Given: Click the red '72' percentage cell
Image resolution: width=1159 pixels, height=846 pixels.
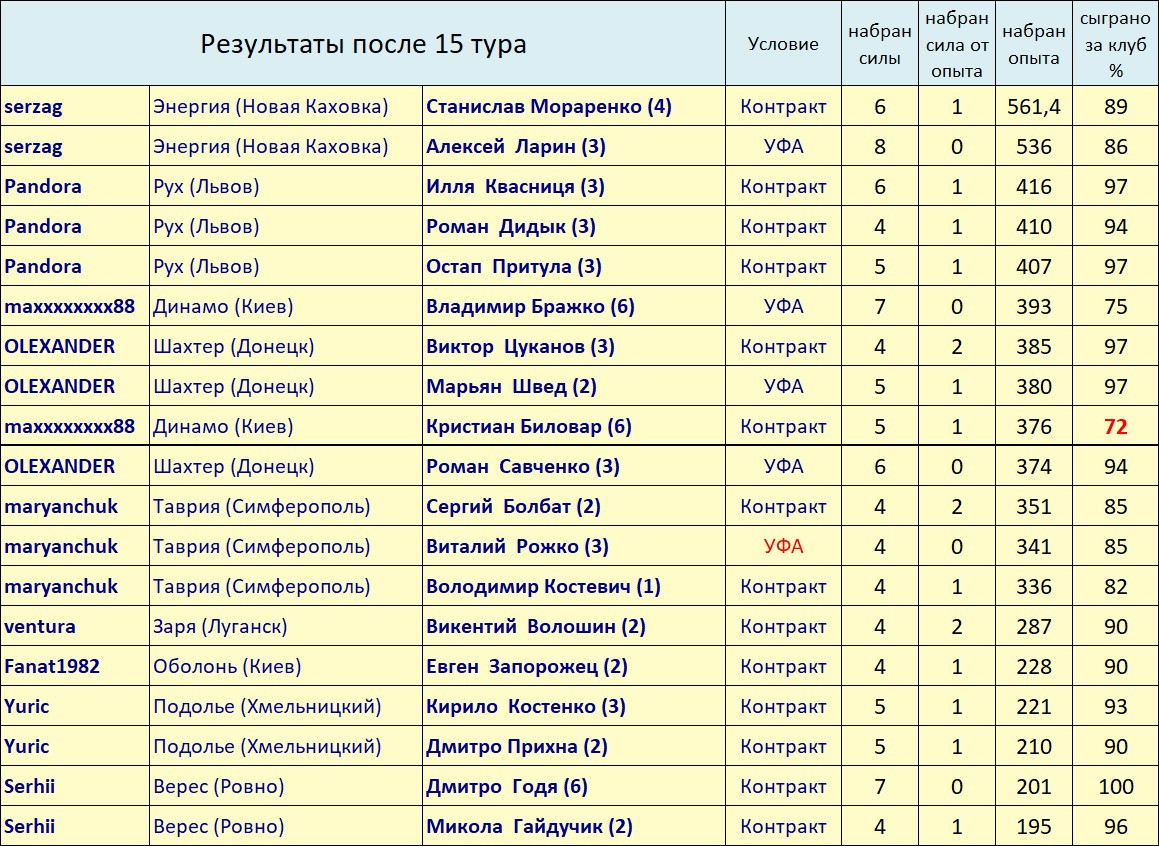Looking at the screenshot, I should pyautogui.click(x=1115, y=426).
